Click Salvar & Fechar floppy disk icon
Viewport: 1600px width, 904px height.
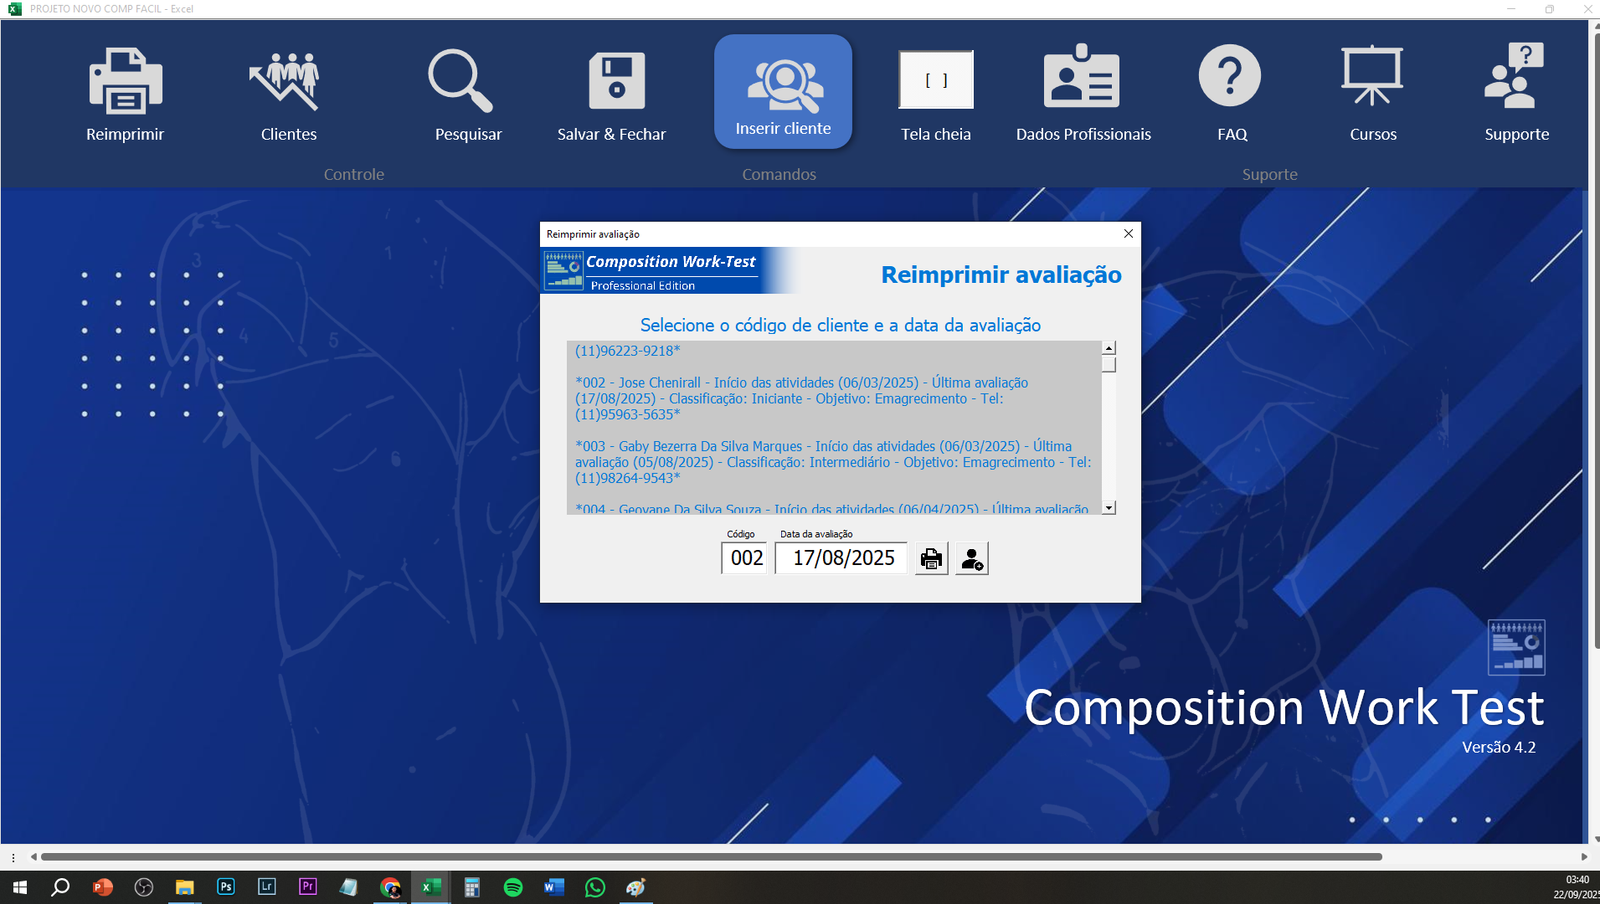615,81
